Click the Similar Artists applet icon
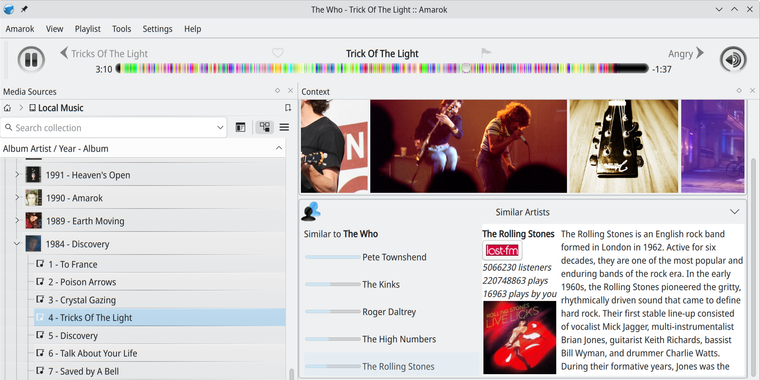 click(x=311, y=212)
